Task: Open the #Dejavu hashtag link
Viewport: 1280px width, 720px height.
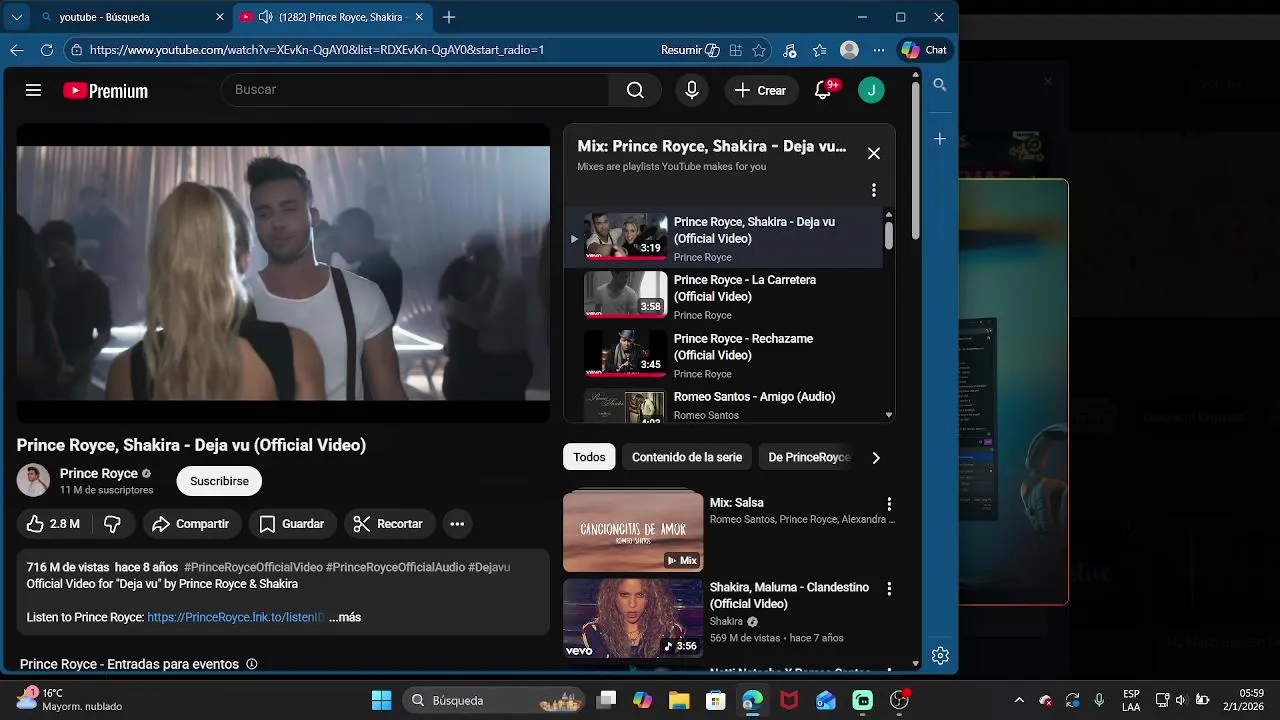Action: [x=489, y=567]
